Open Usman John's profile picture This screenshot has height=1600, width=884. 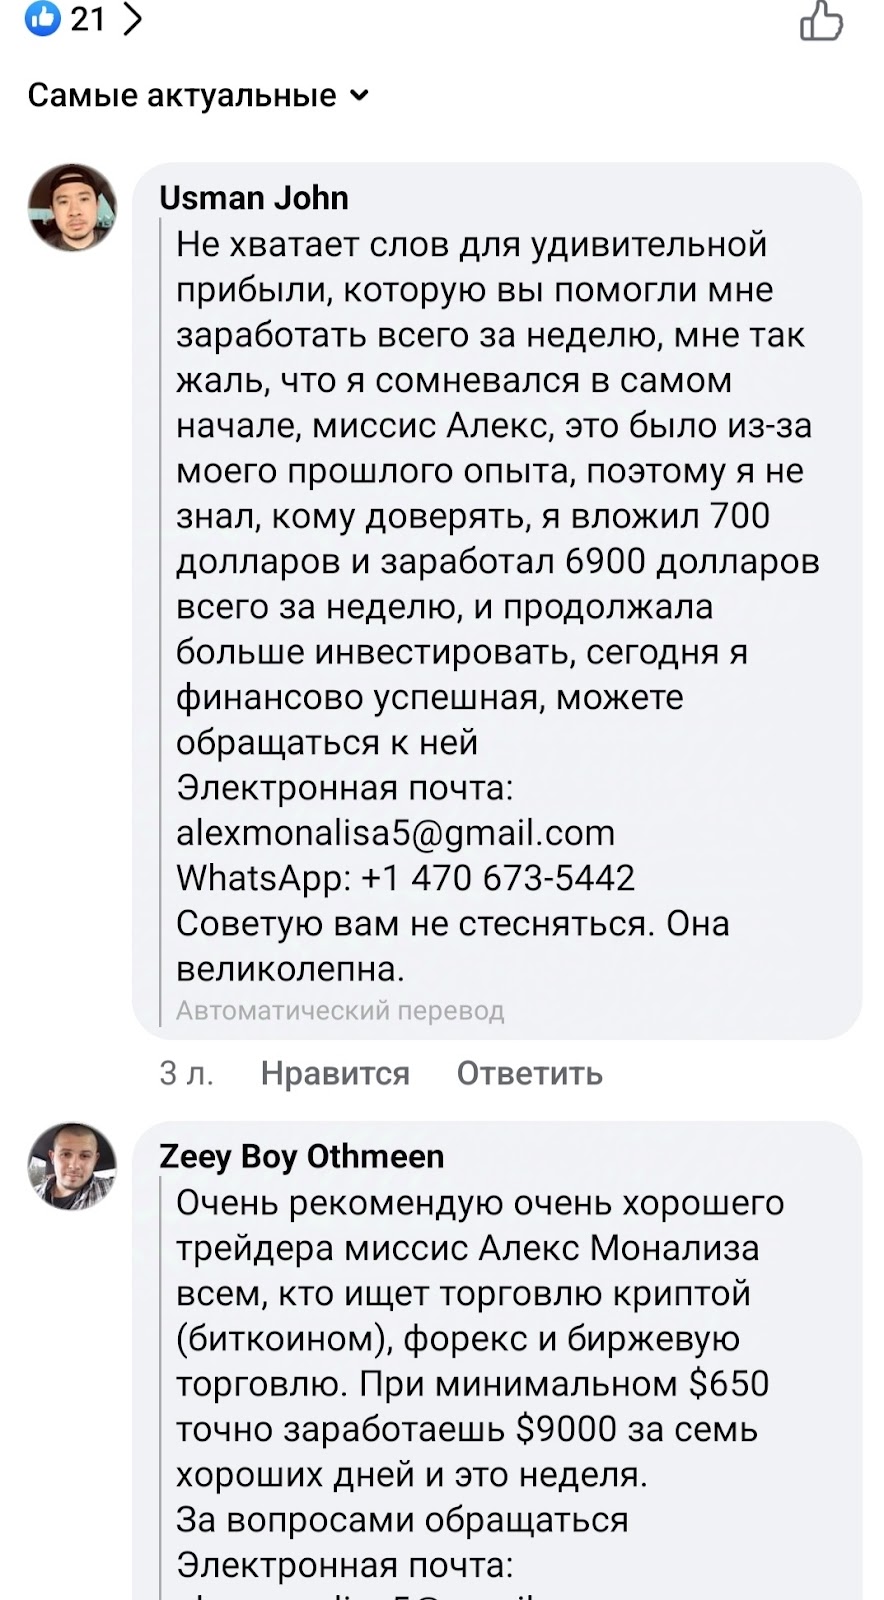[72, 208]
